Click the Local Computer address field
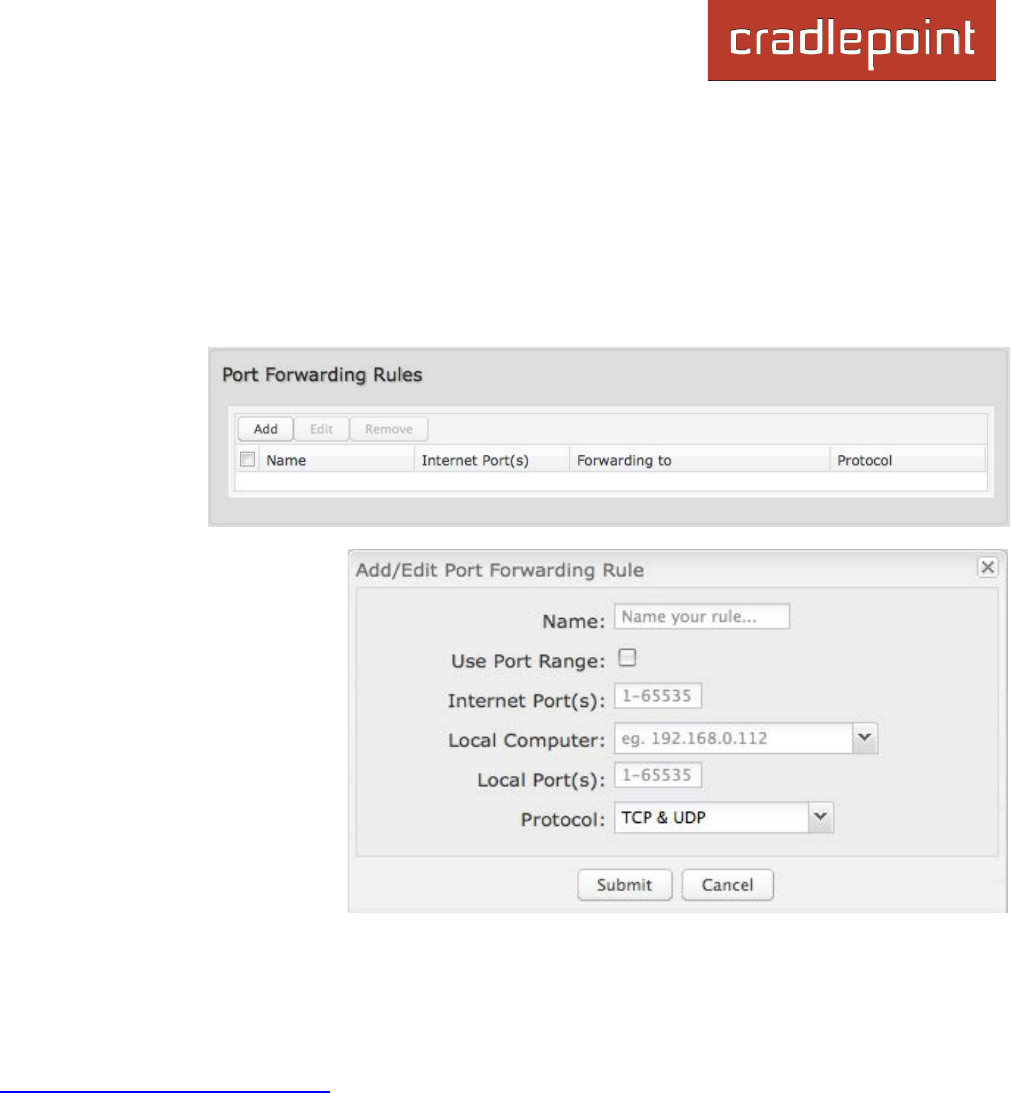The width and height of the screenshot is (1011, 1093). point(733,738)
